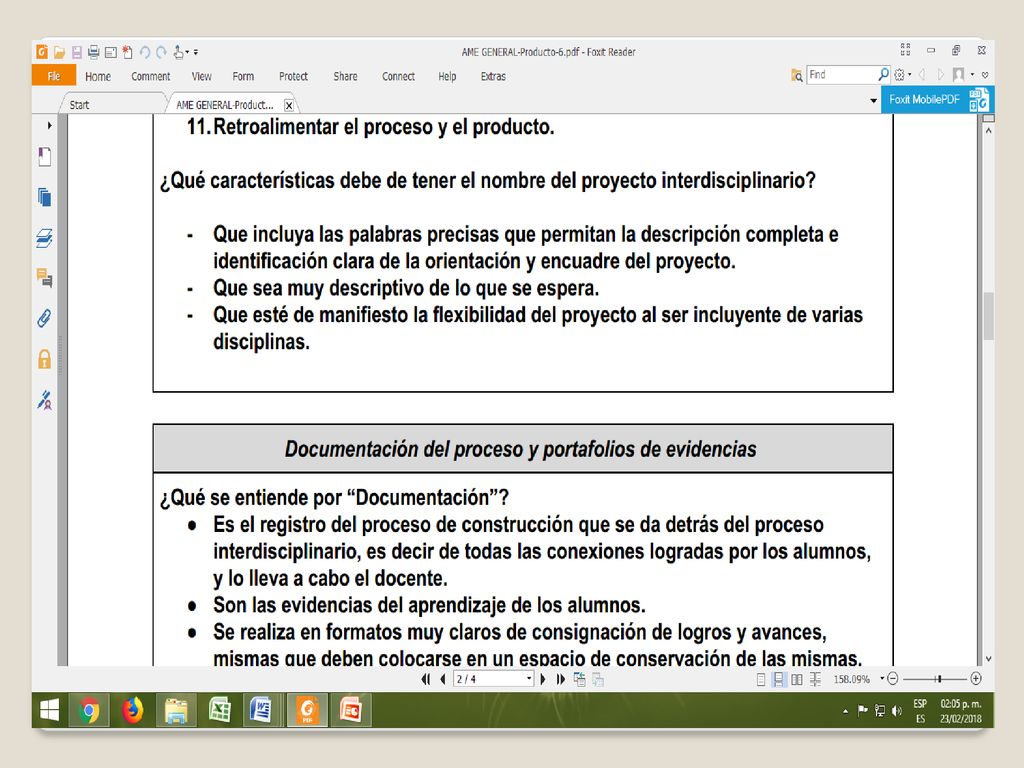Viewport: 1024px width, 768px height.
Task: Open the search settings gear dropdown
Action: 902,74
